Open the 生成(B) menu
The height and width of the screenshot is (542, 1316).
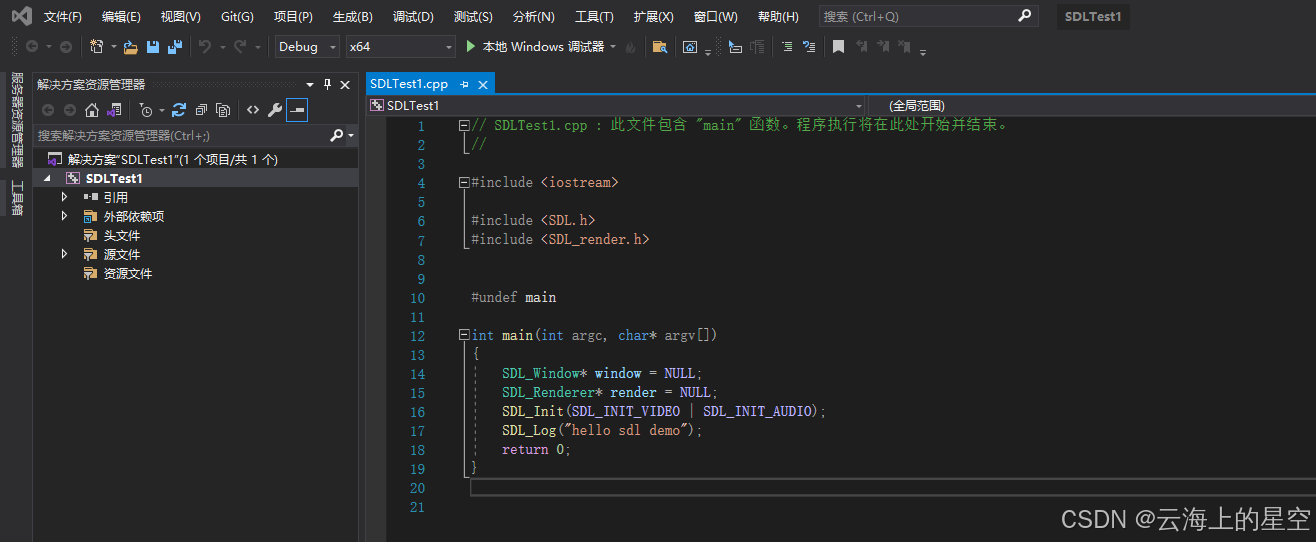pos(352,17)
